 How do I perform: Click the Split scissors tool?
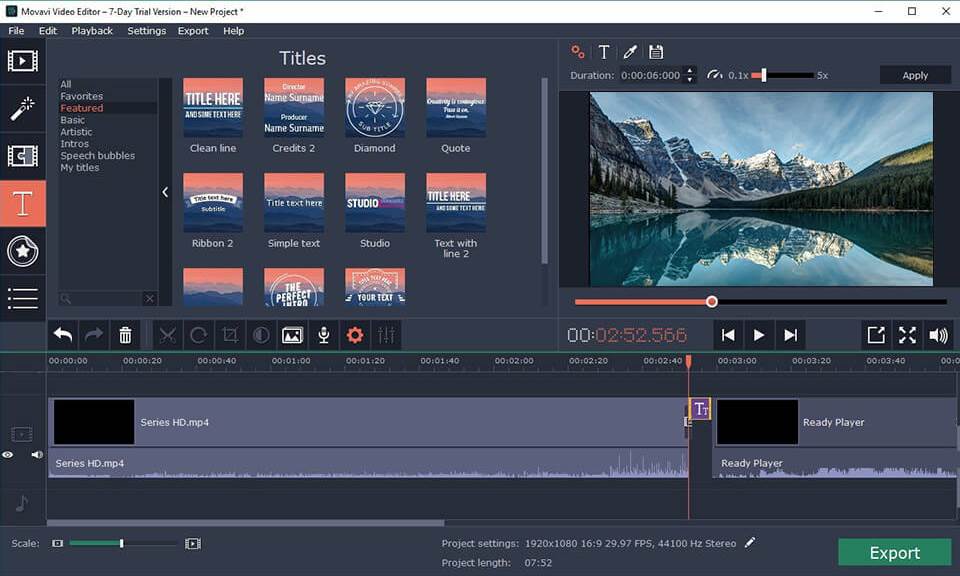[167, 336]
